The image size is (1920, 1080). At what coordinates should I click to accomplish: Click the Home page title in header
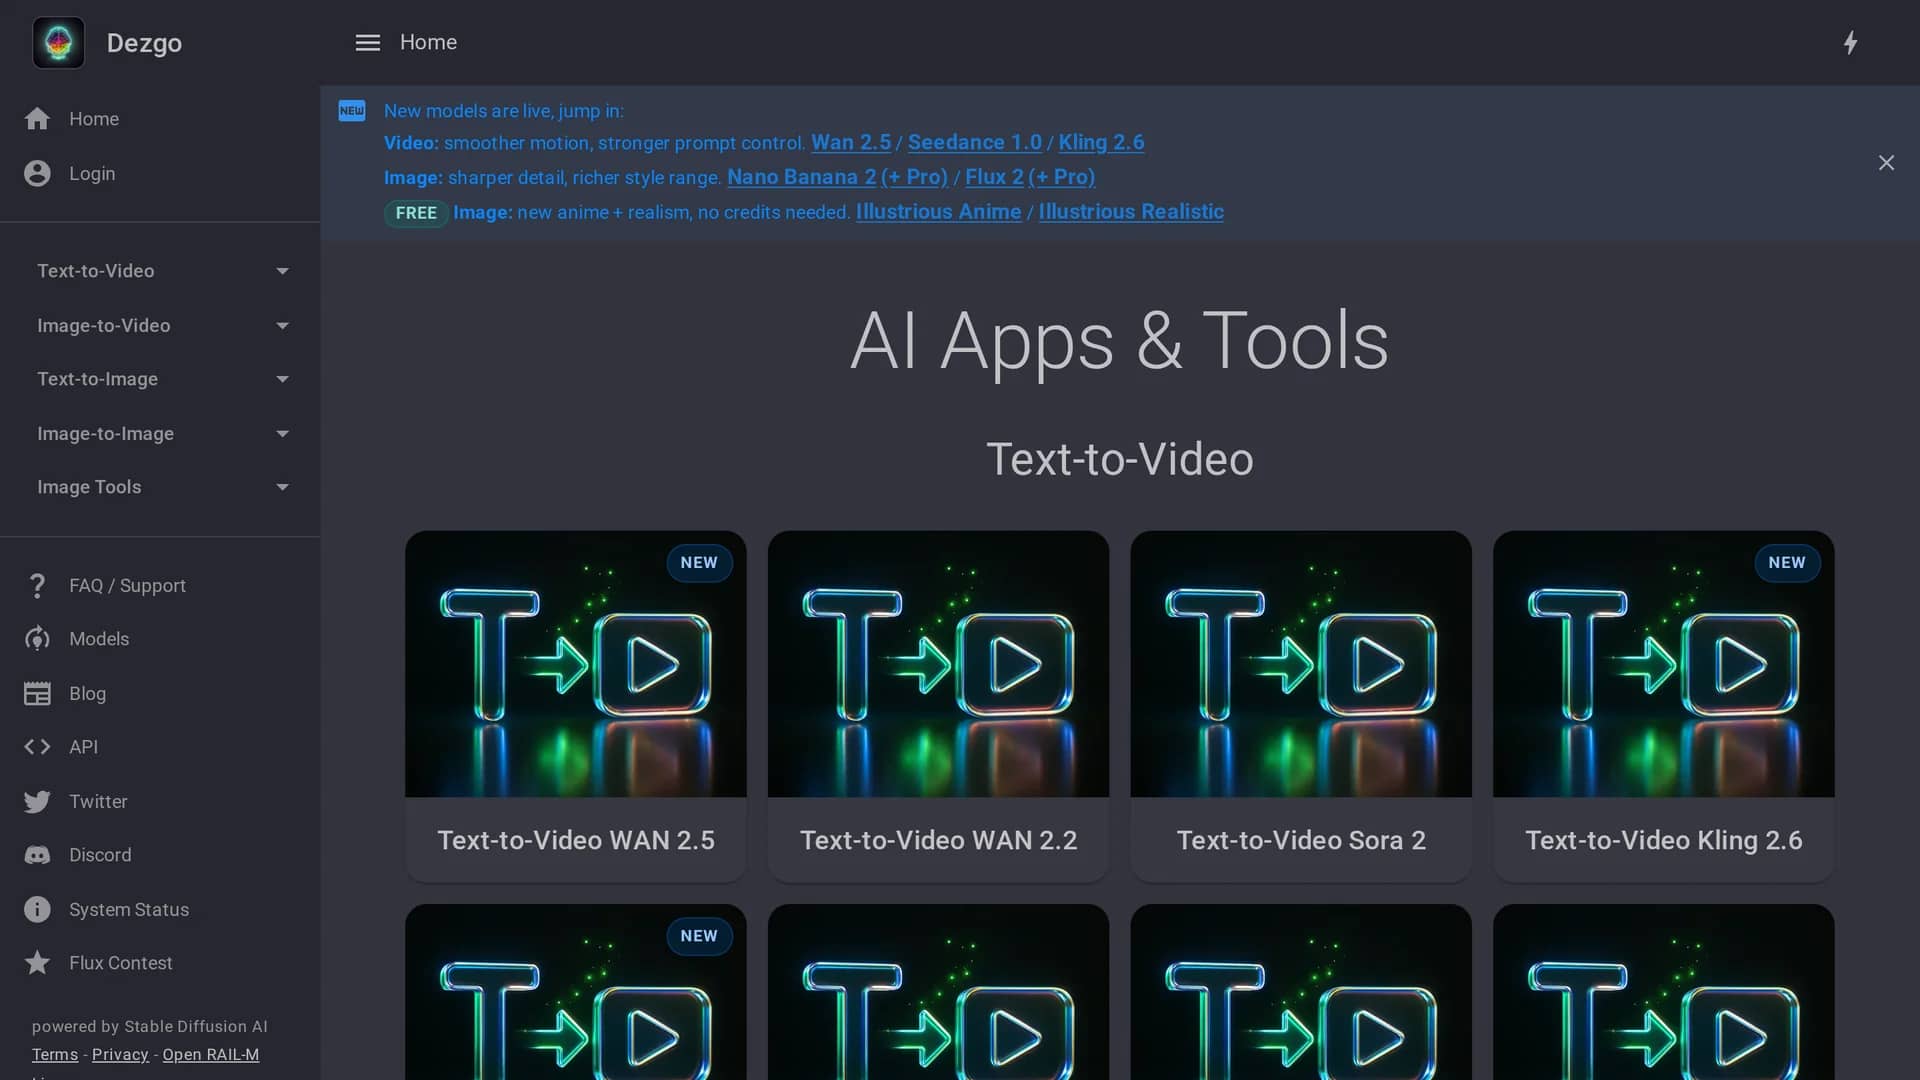(428, 42)
